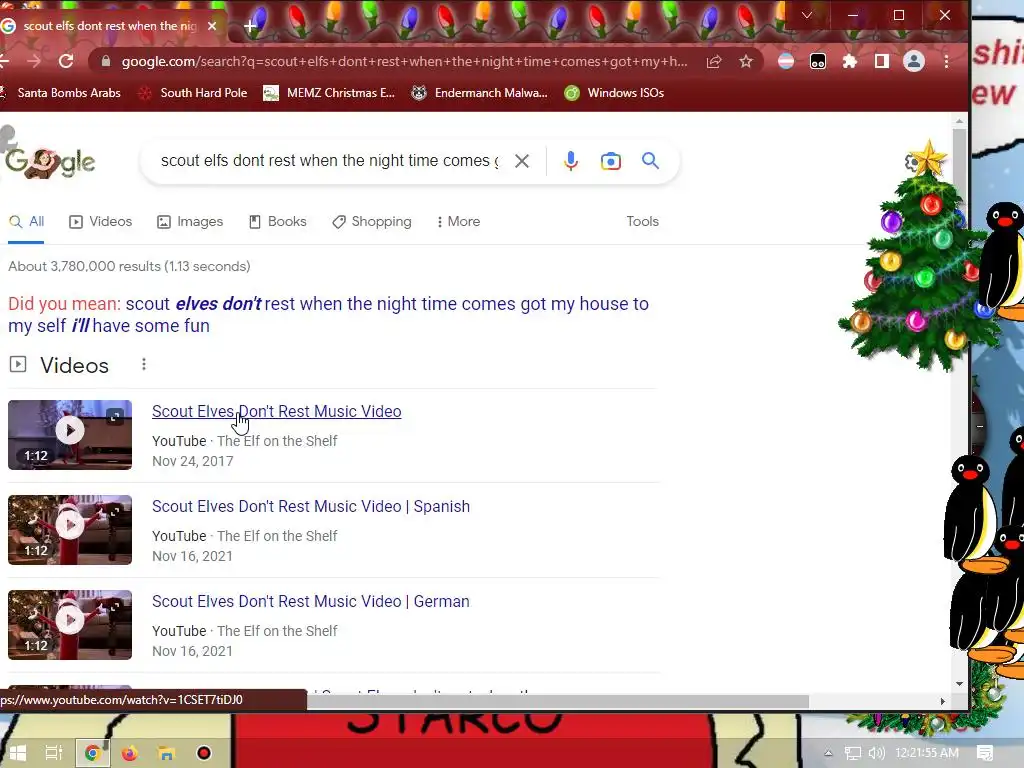Launch Firefox from the taskbar
This screenshot has height=768, width=1024.
click(129, 753)
